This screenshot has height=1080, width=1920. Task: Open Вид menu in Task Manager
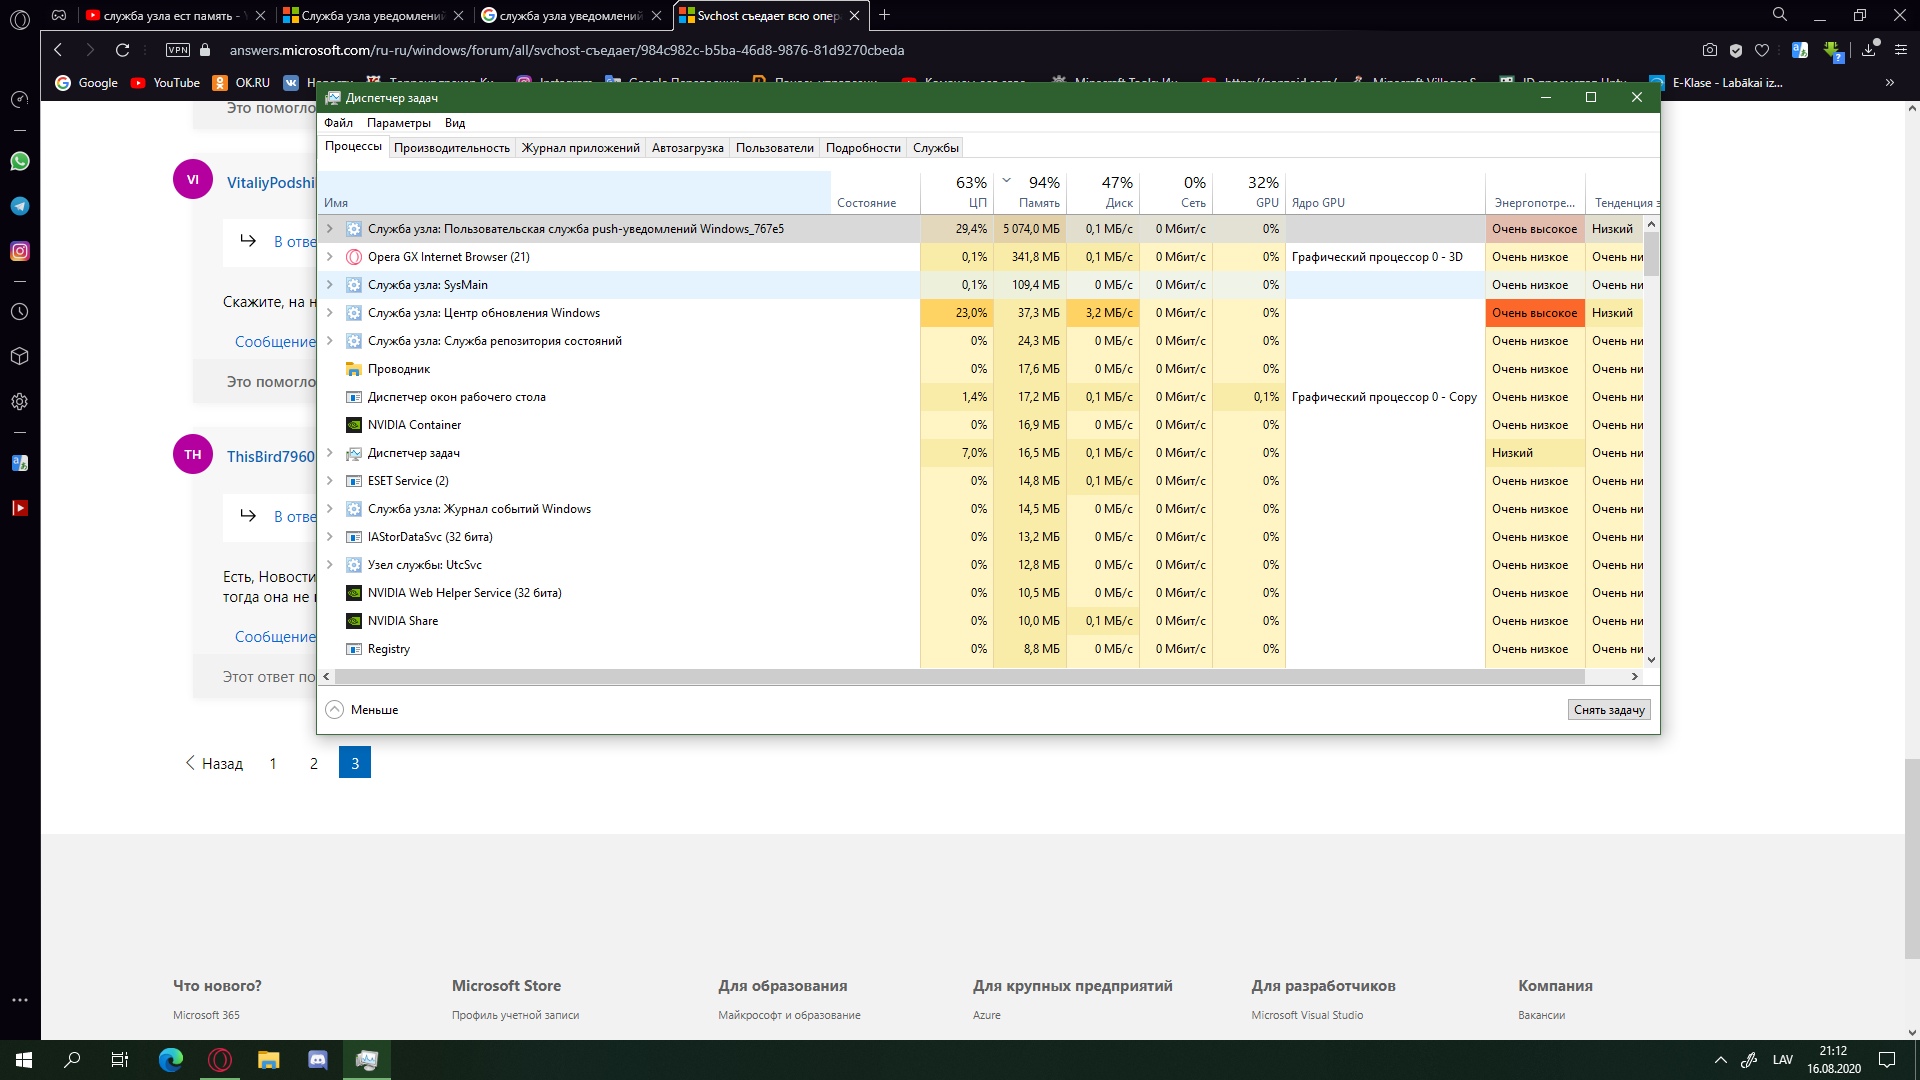point(455,123)
